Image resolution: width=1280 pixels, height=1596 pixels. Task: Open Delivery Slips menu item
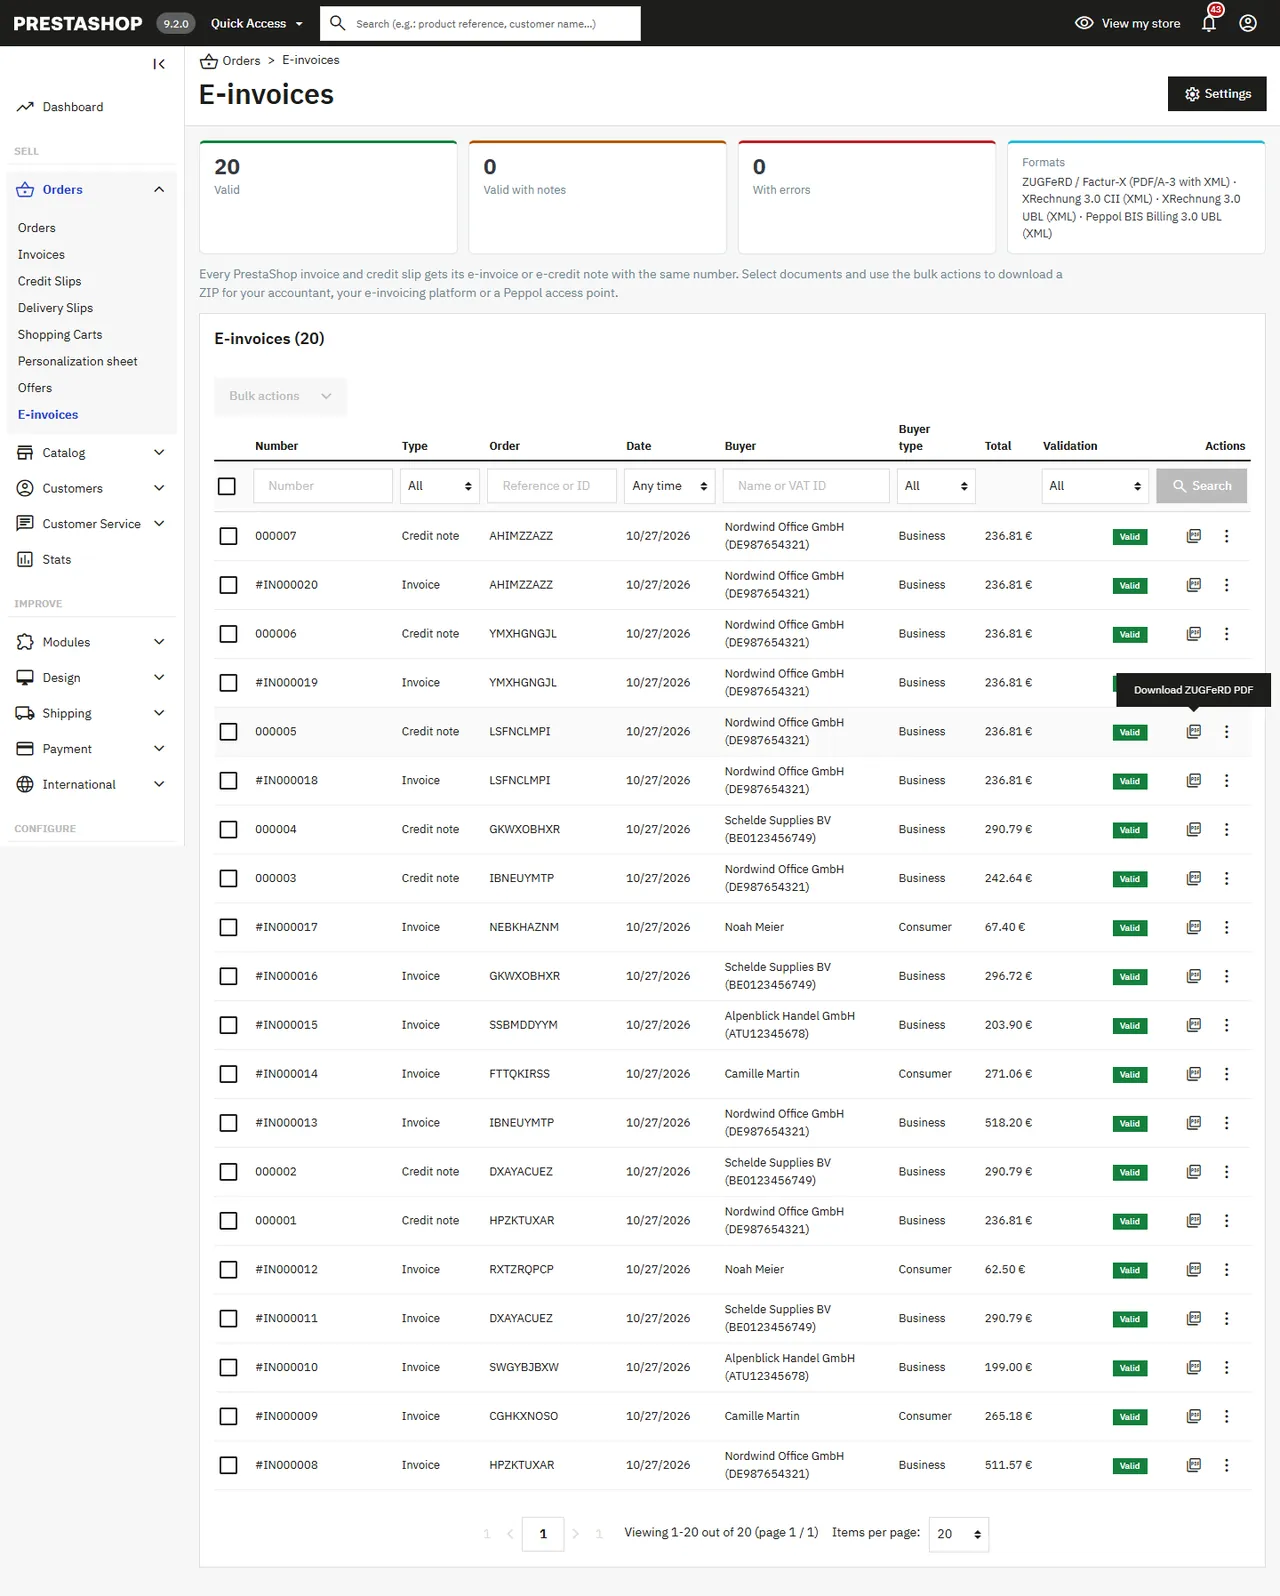pos(55,308)
